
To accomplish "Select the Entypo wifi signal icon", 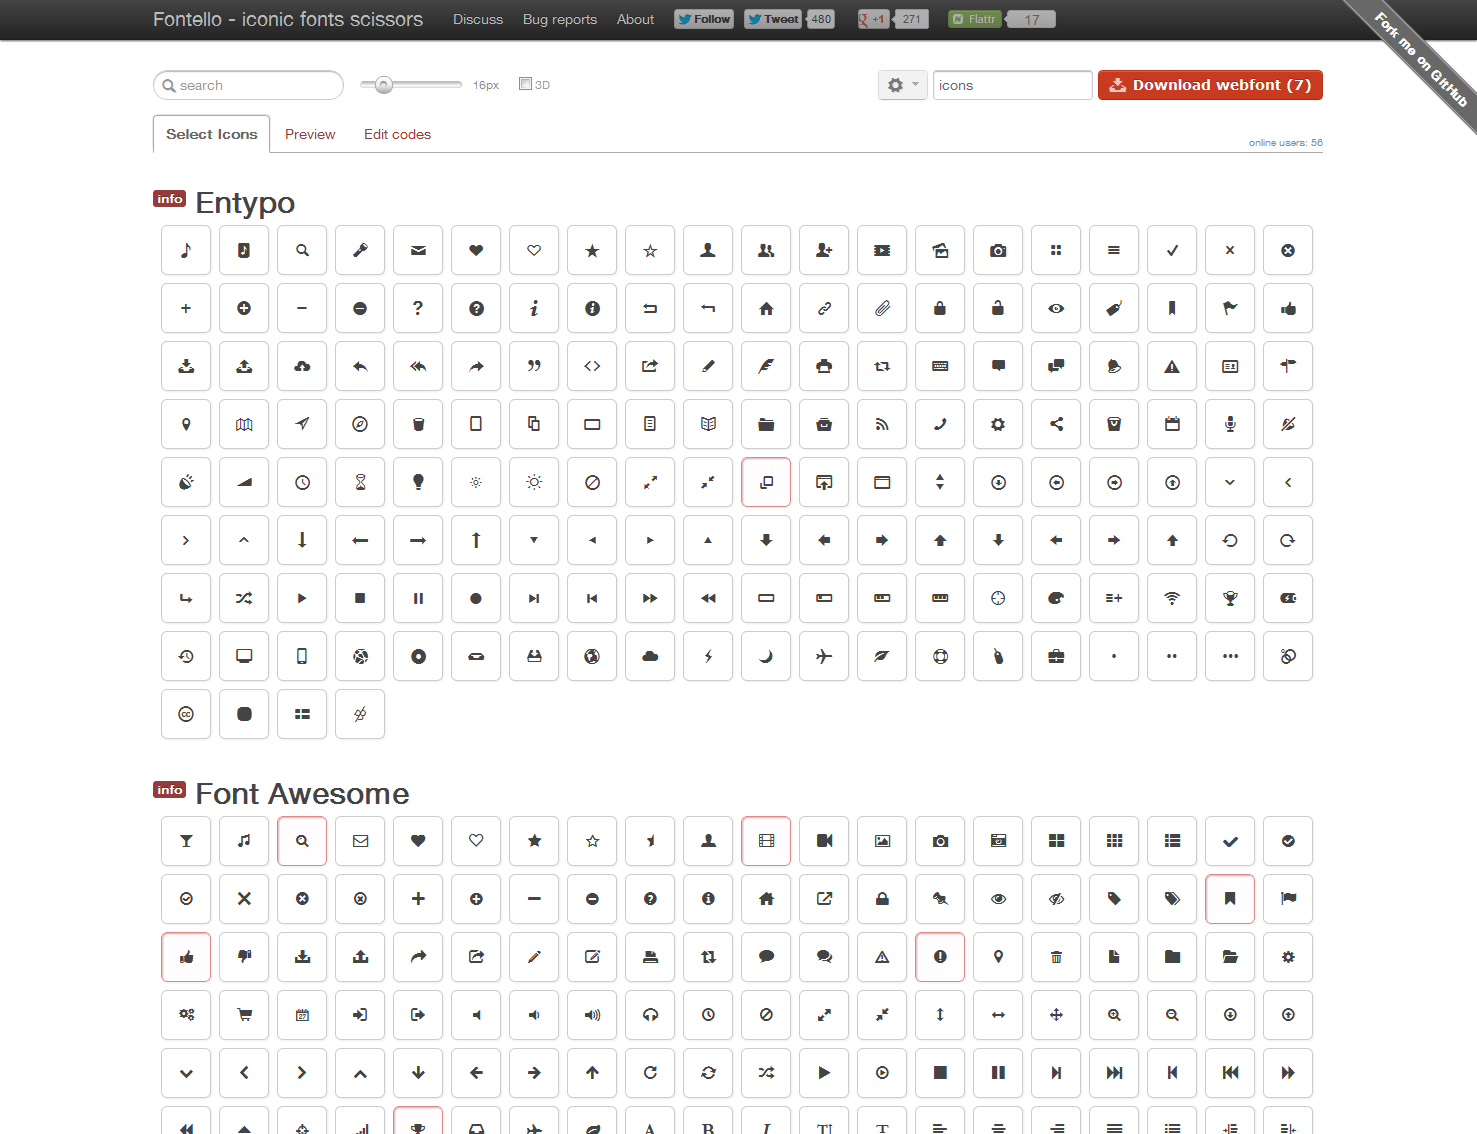I will click(1172, 599).
